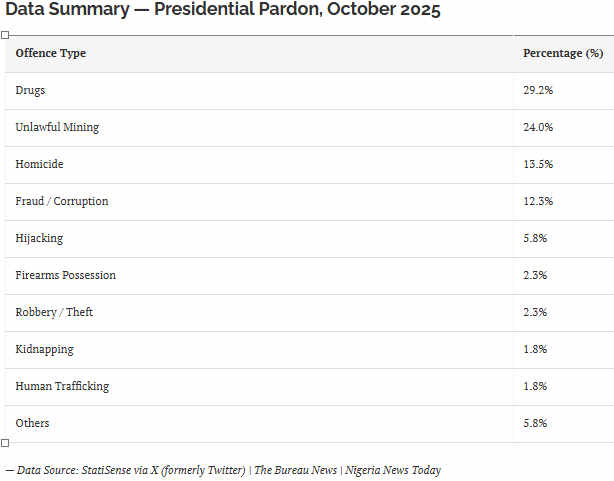Screen dimensions: 614x481
Task: Click the table handle at top-left corner
Action: pos(5,35)
